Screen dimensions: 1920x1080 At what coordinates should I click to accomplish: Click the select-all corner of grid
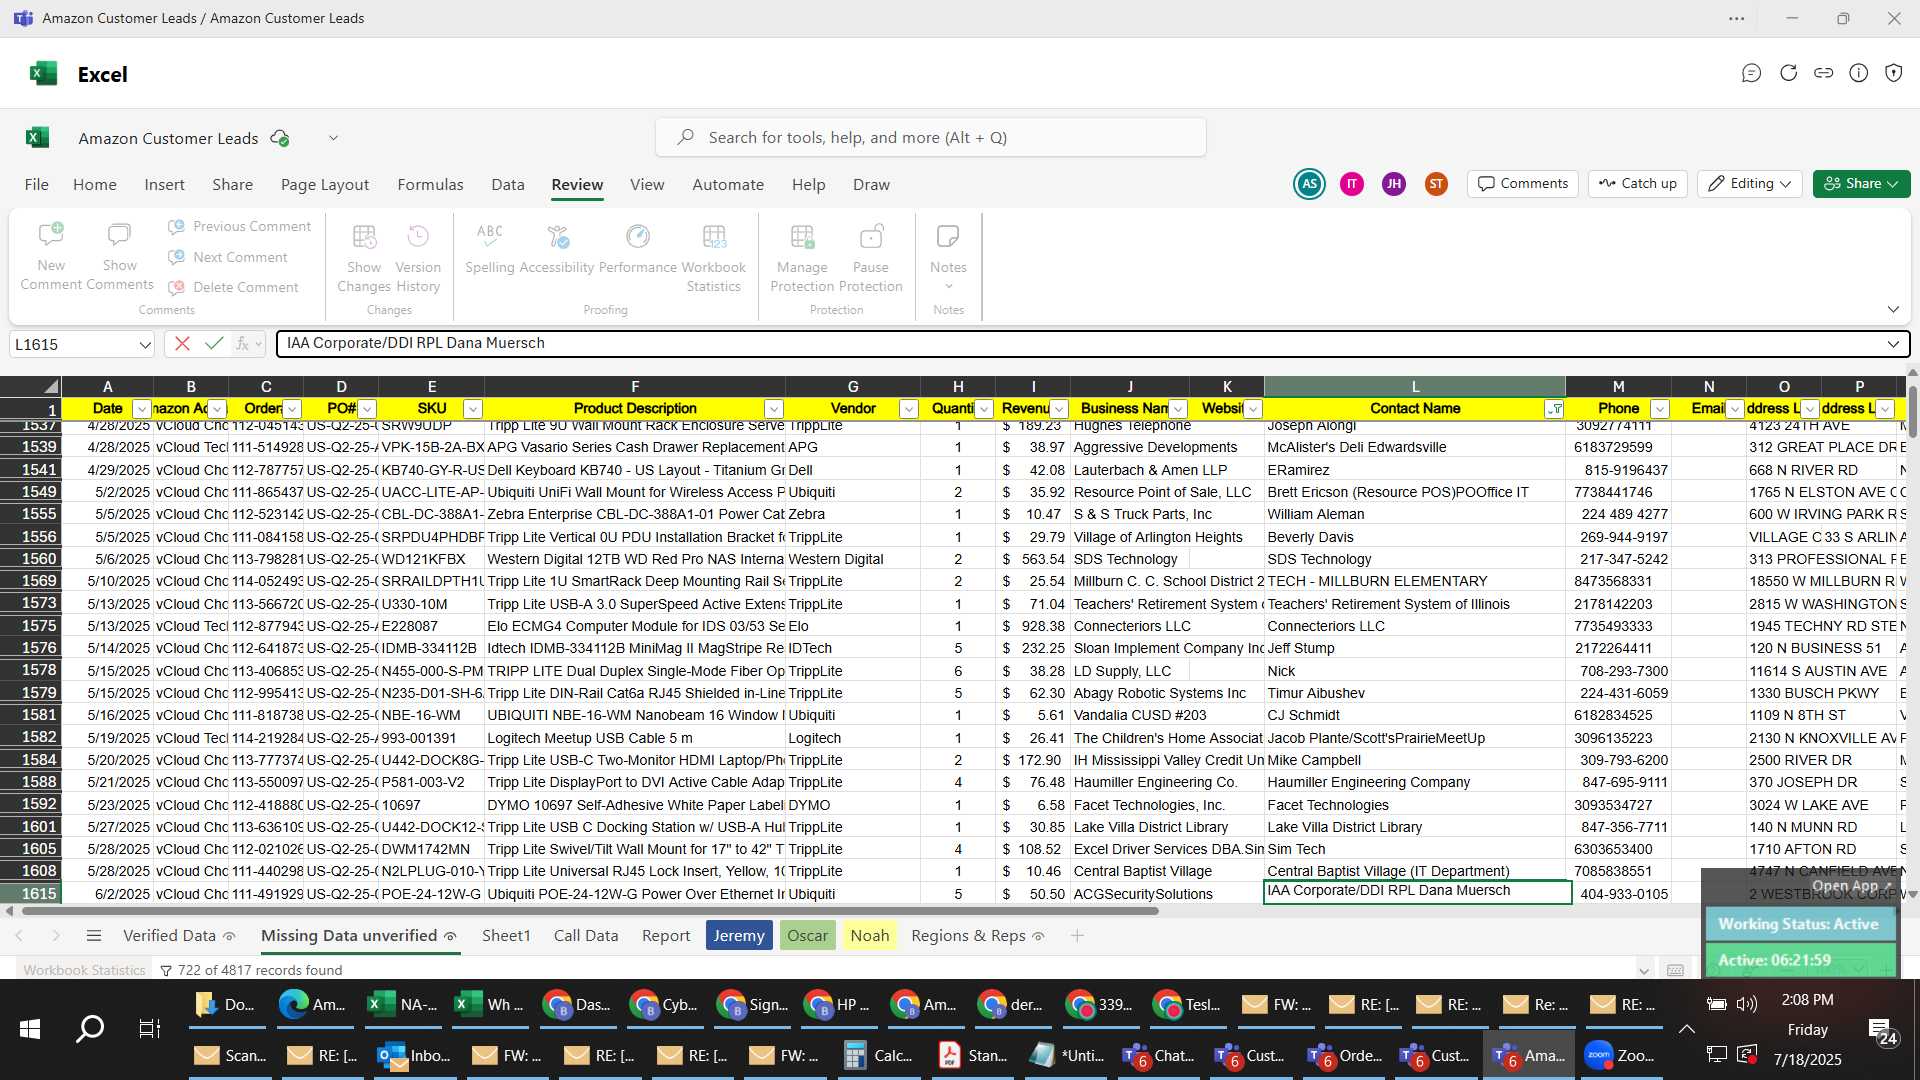point(31,387)
